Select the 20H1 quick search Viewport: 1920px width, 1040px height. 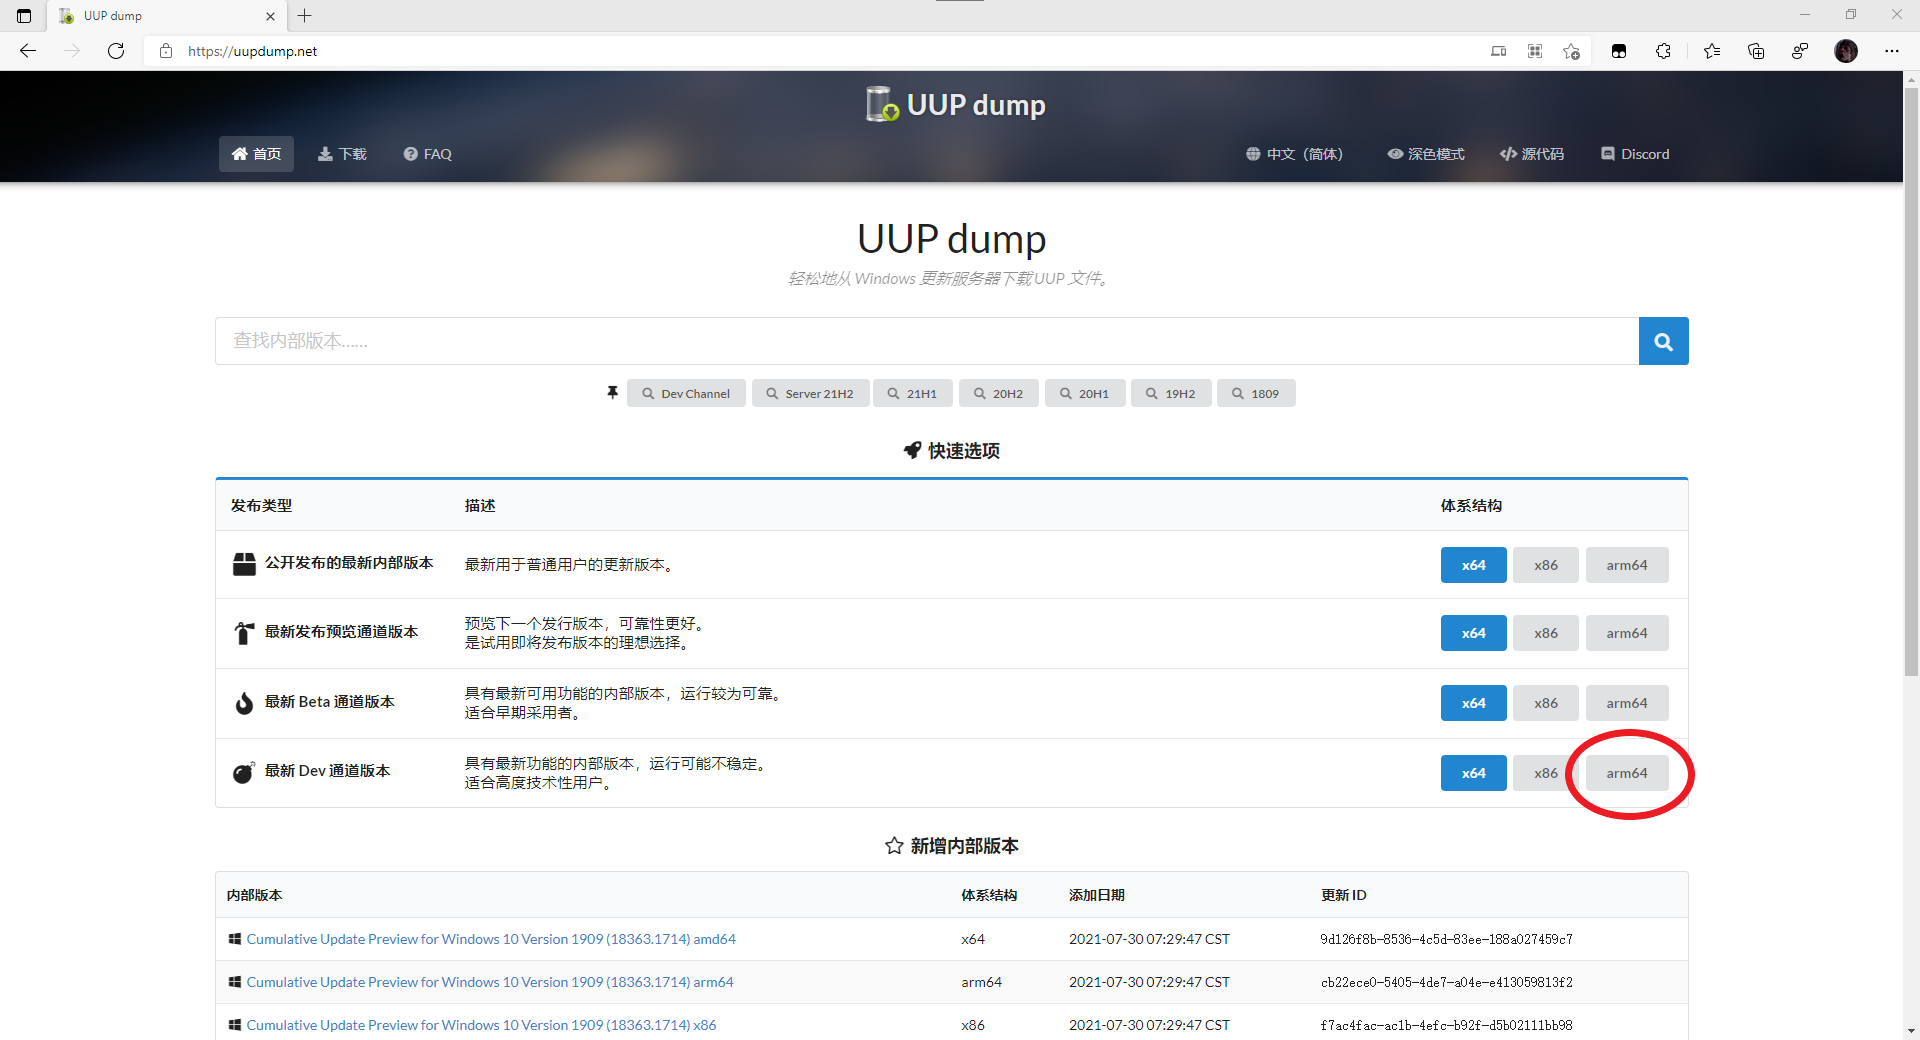[1084, 393]
